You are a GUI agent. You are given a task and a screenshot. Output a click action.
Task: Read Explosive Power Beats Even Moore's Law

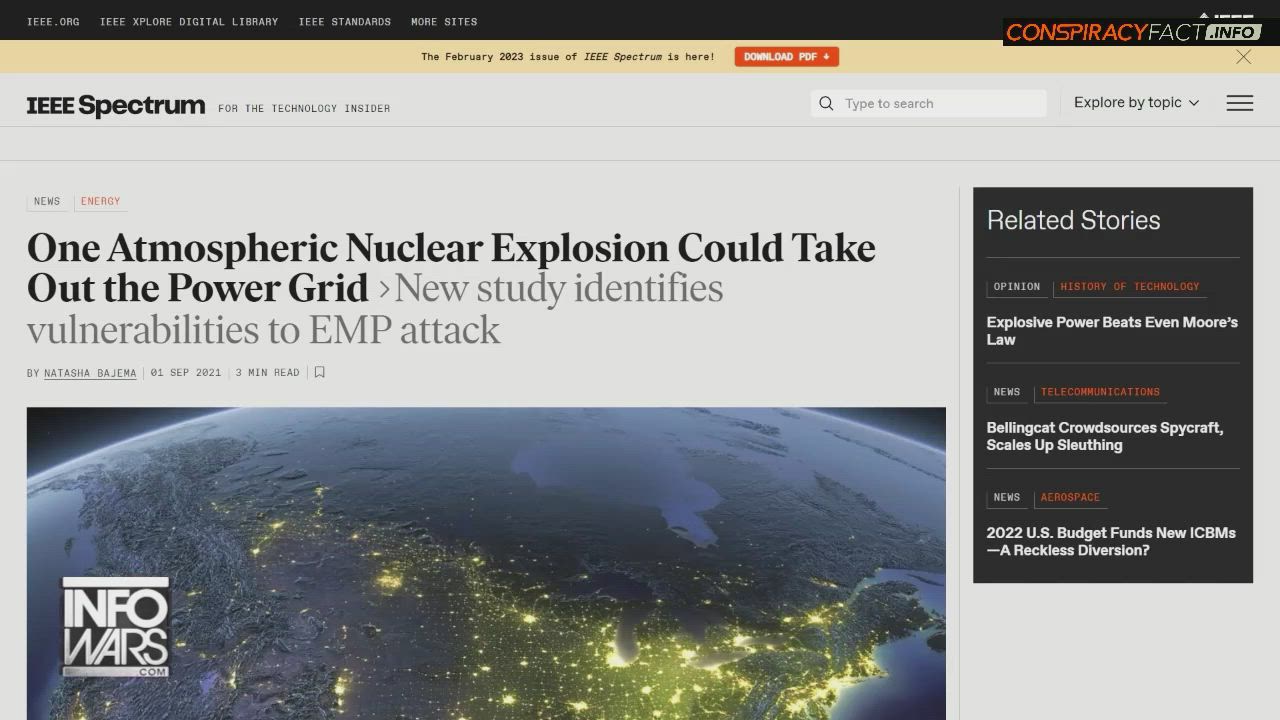[1111, 331]
